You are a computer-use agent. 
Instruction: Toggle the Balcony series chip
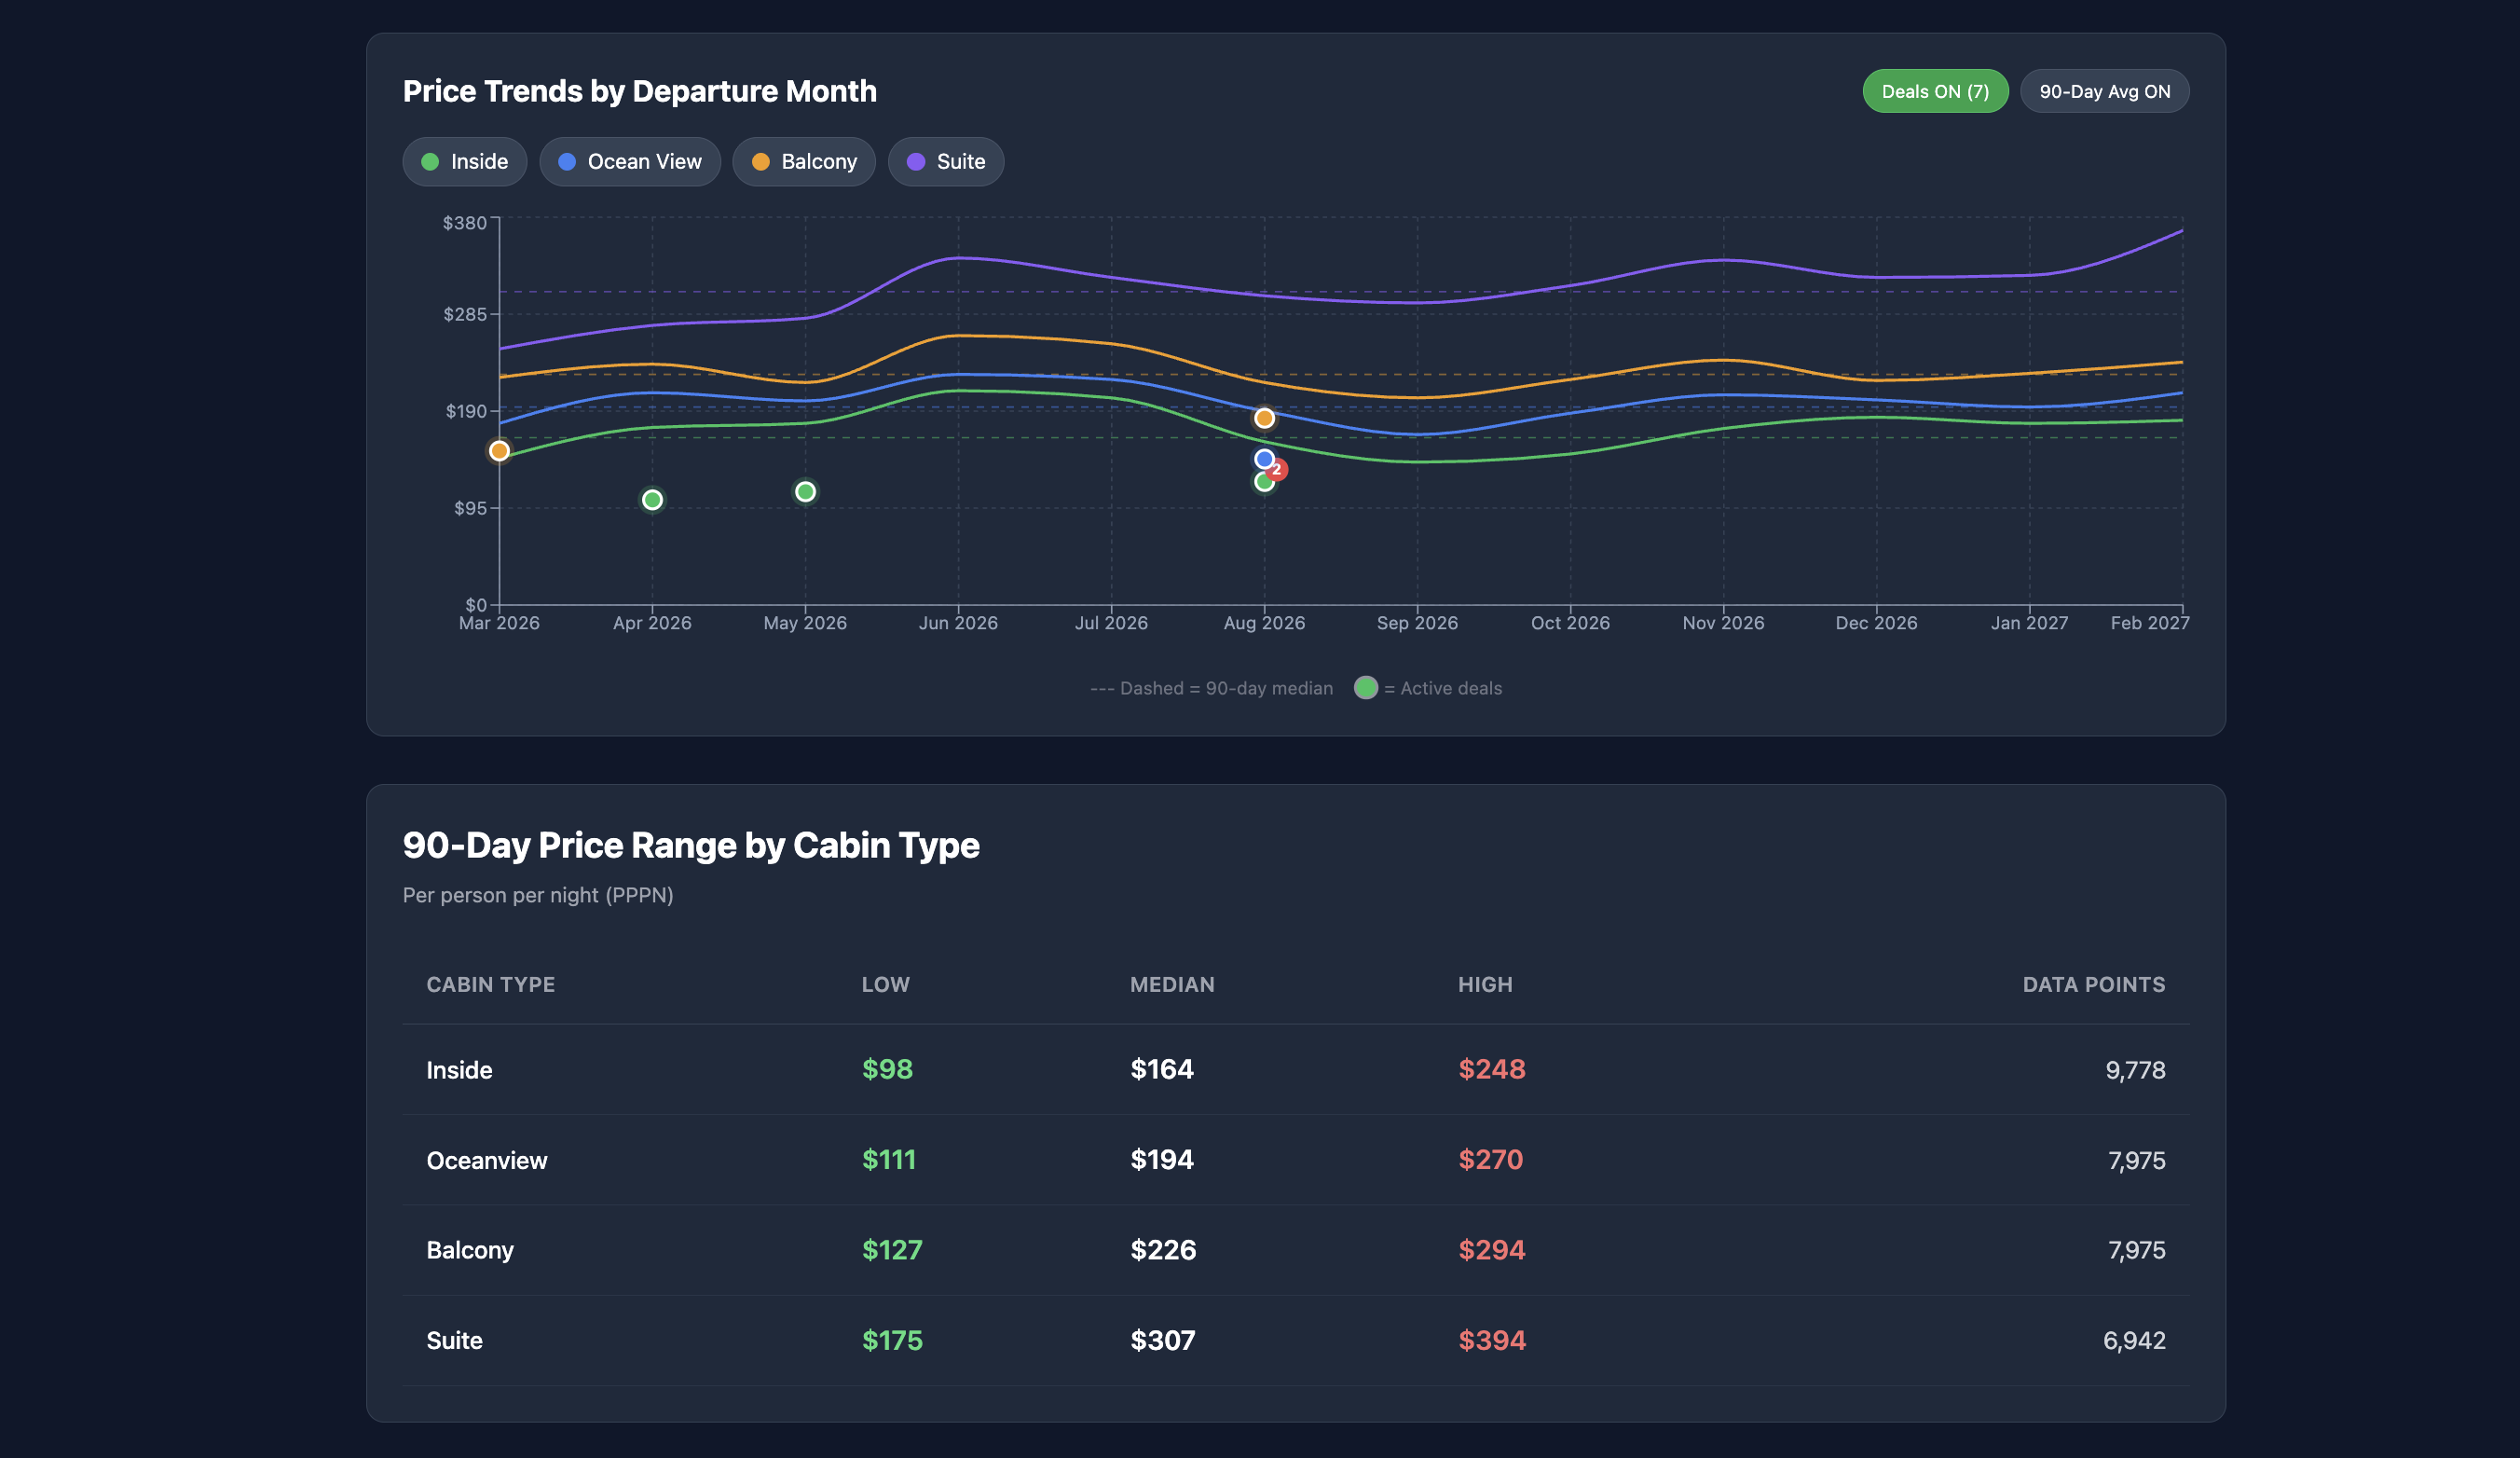[x=803, y=162]
